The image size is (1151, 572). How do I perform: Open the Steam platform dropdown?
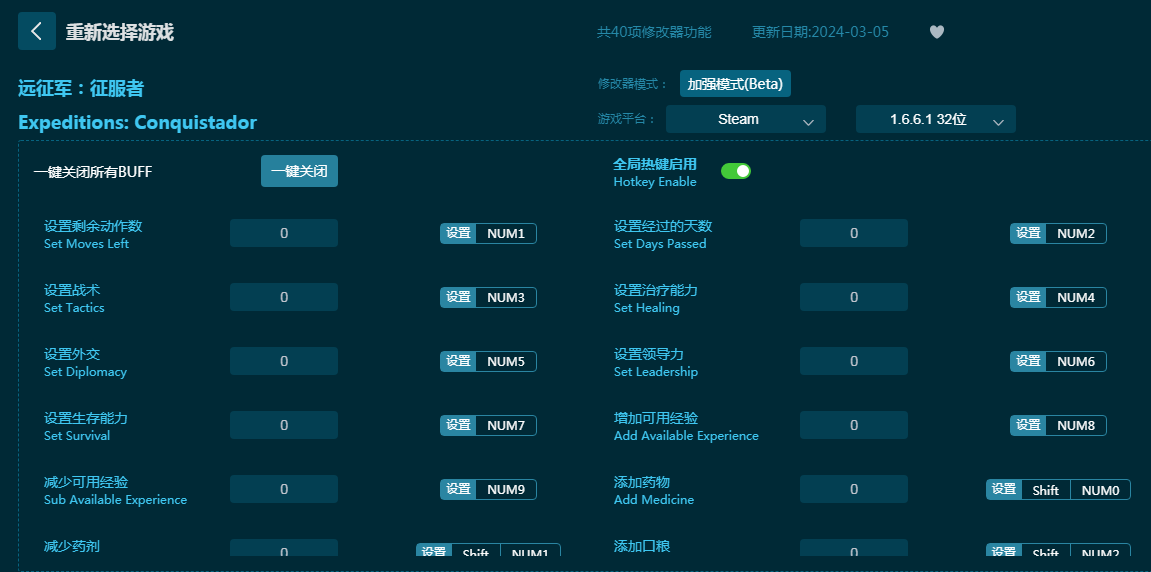tap(745, 119)
